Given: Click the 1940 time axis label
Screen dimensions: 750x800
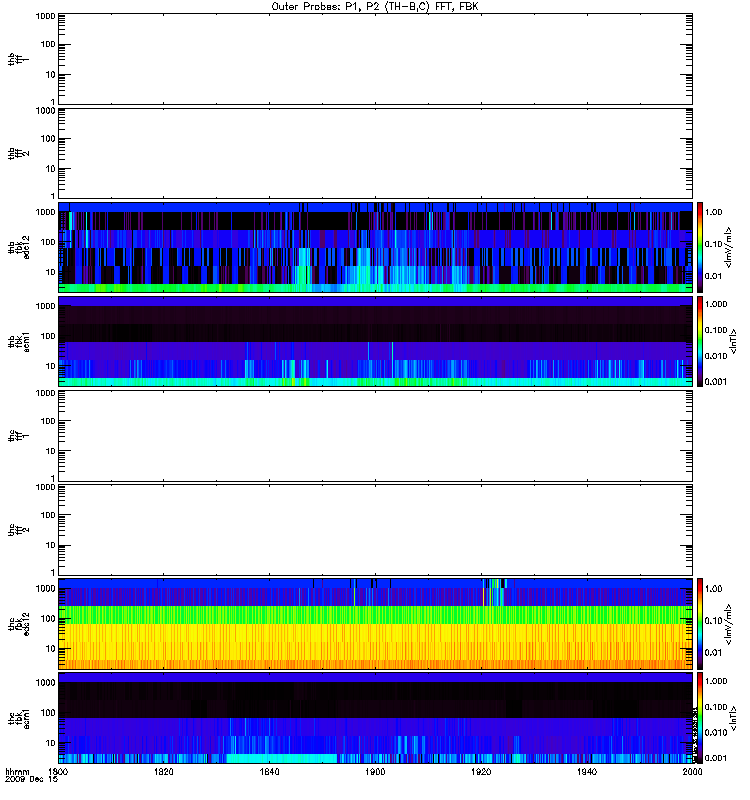Looking at the screenshot, I should tap(587, 771).
